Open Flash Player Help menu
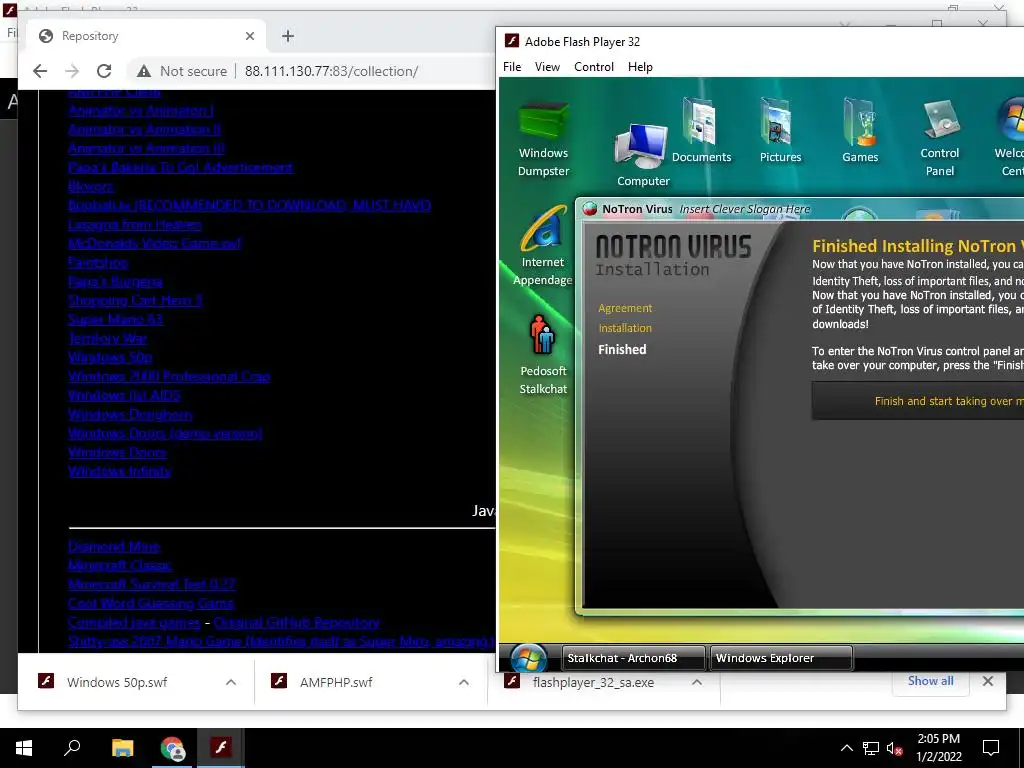The height and width of the screenshot is (768, 1024). 640,67
